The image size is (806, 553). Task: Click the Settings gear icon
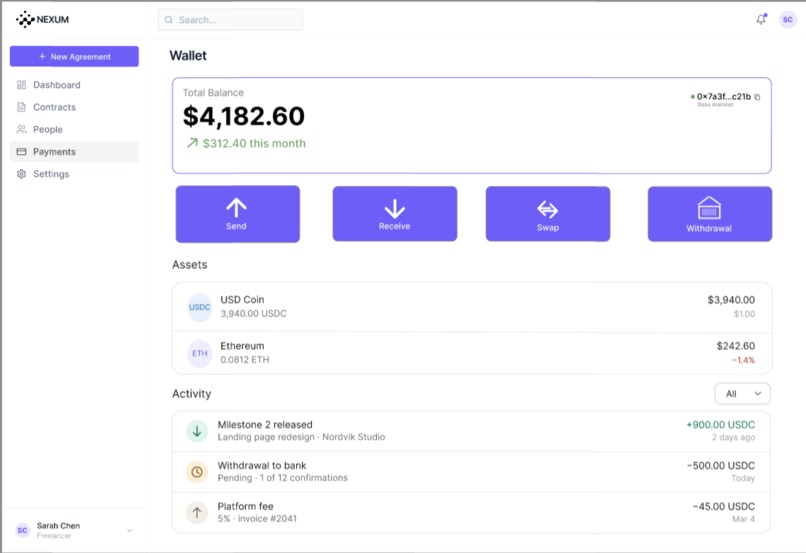tap(21, 174)
